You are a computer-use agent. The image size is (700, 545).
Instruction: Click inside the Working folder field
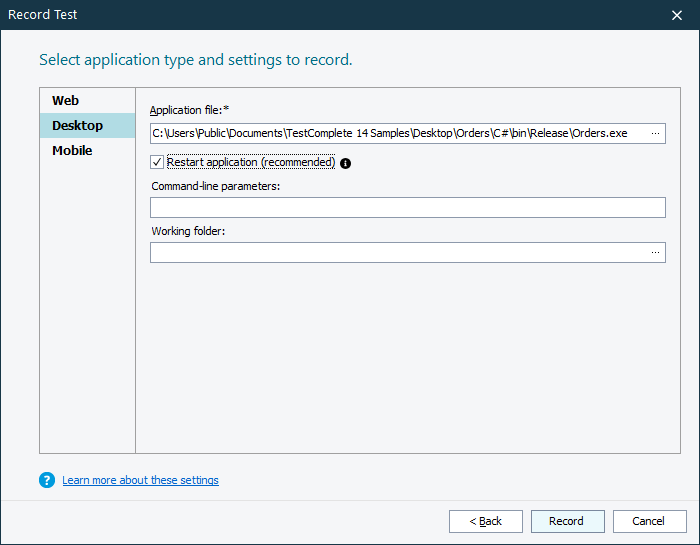coord(397,253)
